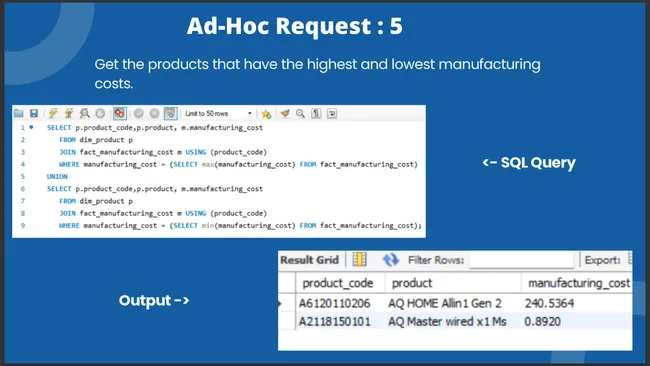This screenshot has width=650, height=366.
Task: Open a SQL script file folder icon
Action: click(x=19, y=113)
